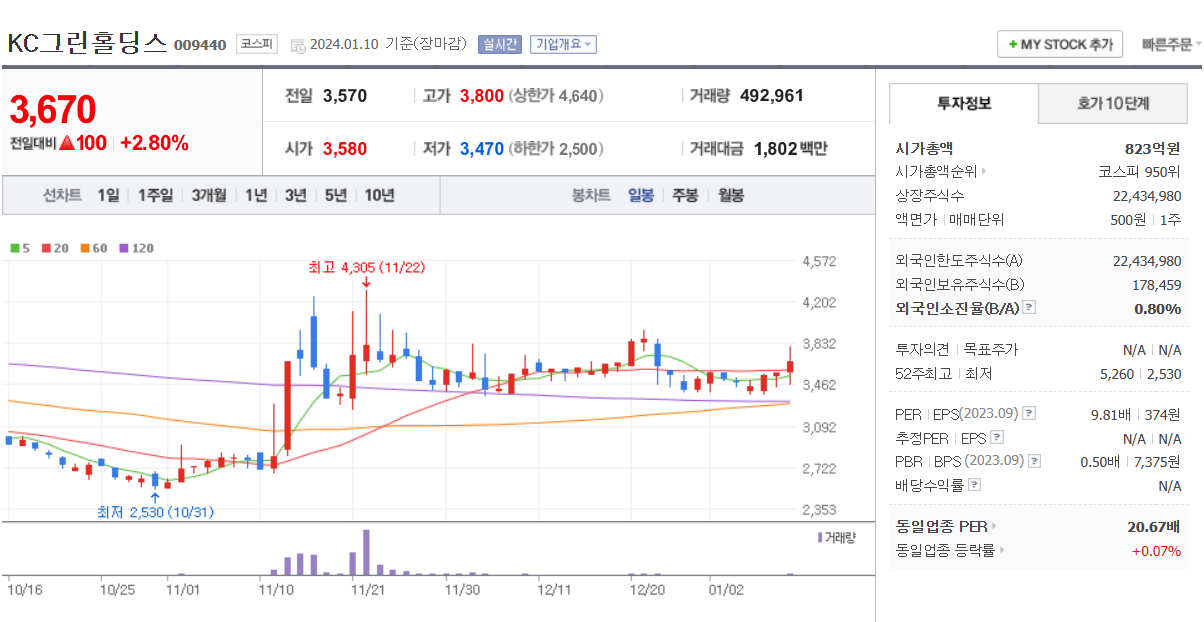
Task: Click the 실시간 badge
Action: [500, 44]
